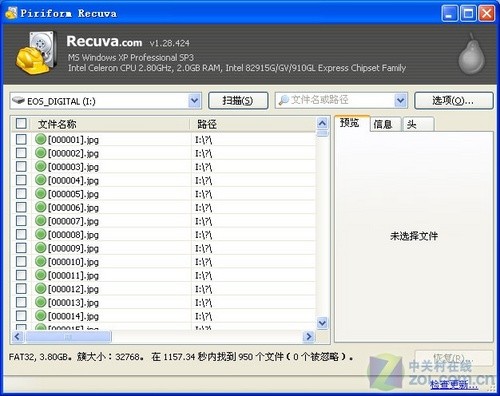Check the box for [000003].jpg
The width and height of the screenshot is (500, 396).
coord(21,166)
